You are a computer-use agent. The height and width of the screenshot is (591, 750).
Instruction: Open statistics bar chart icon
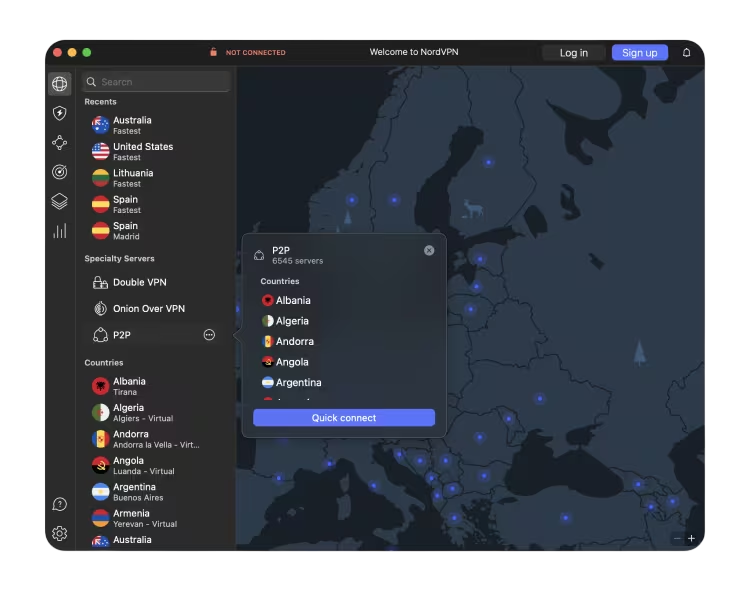(59, 231)
